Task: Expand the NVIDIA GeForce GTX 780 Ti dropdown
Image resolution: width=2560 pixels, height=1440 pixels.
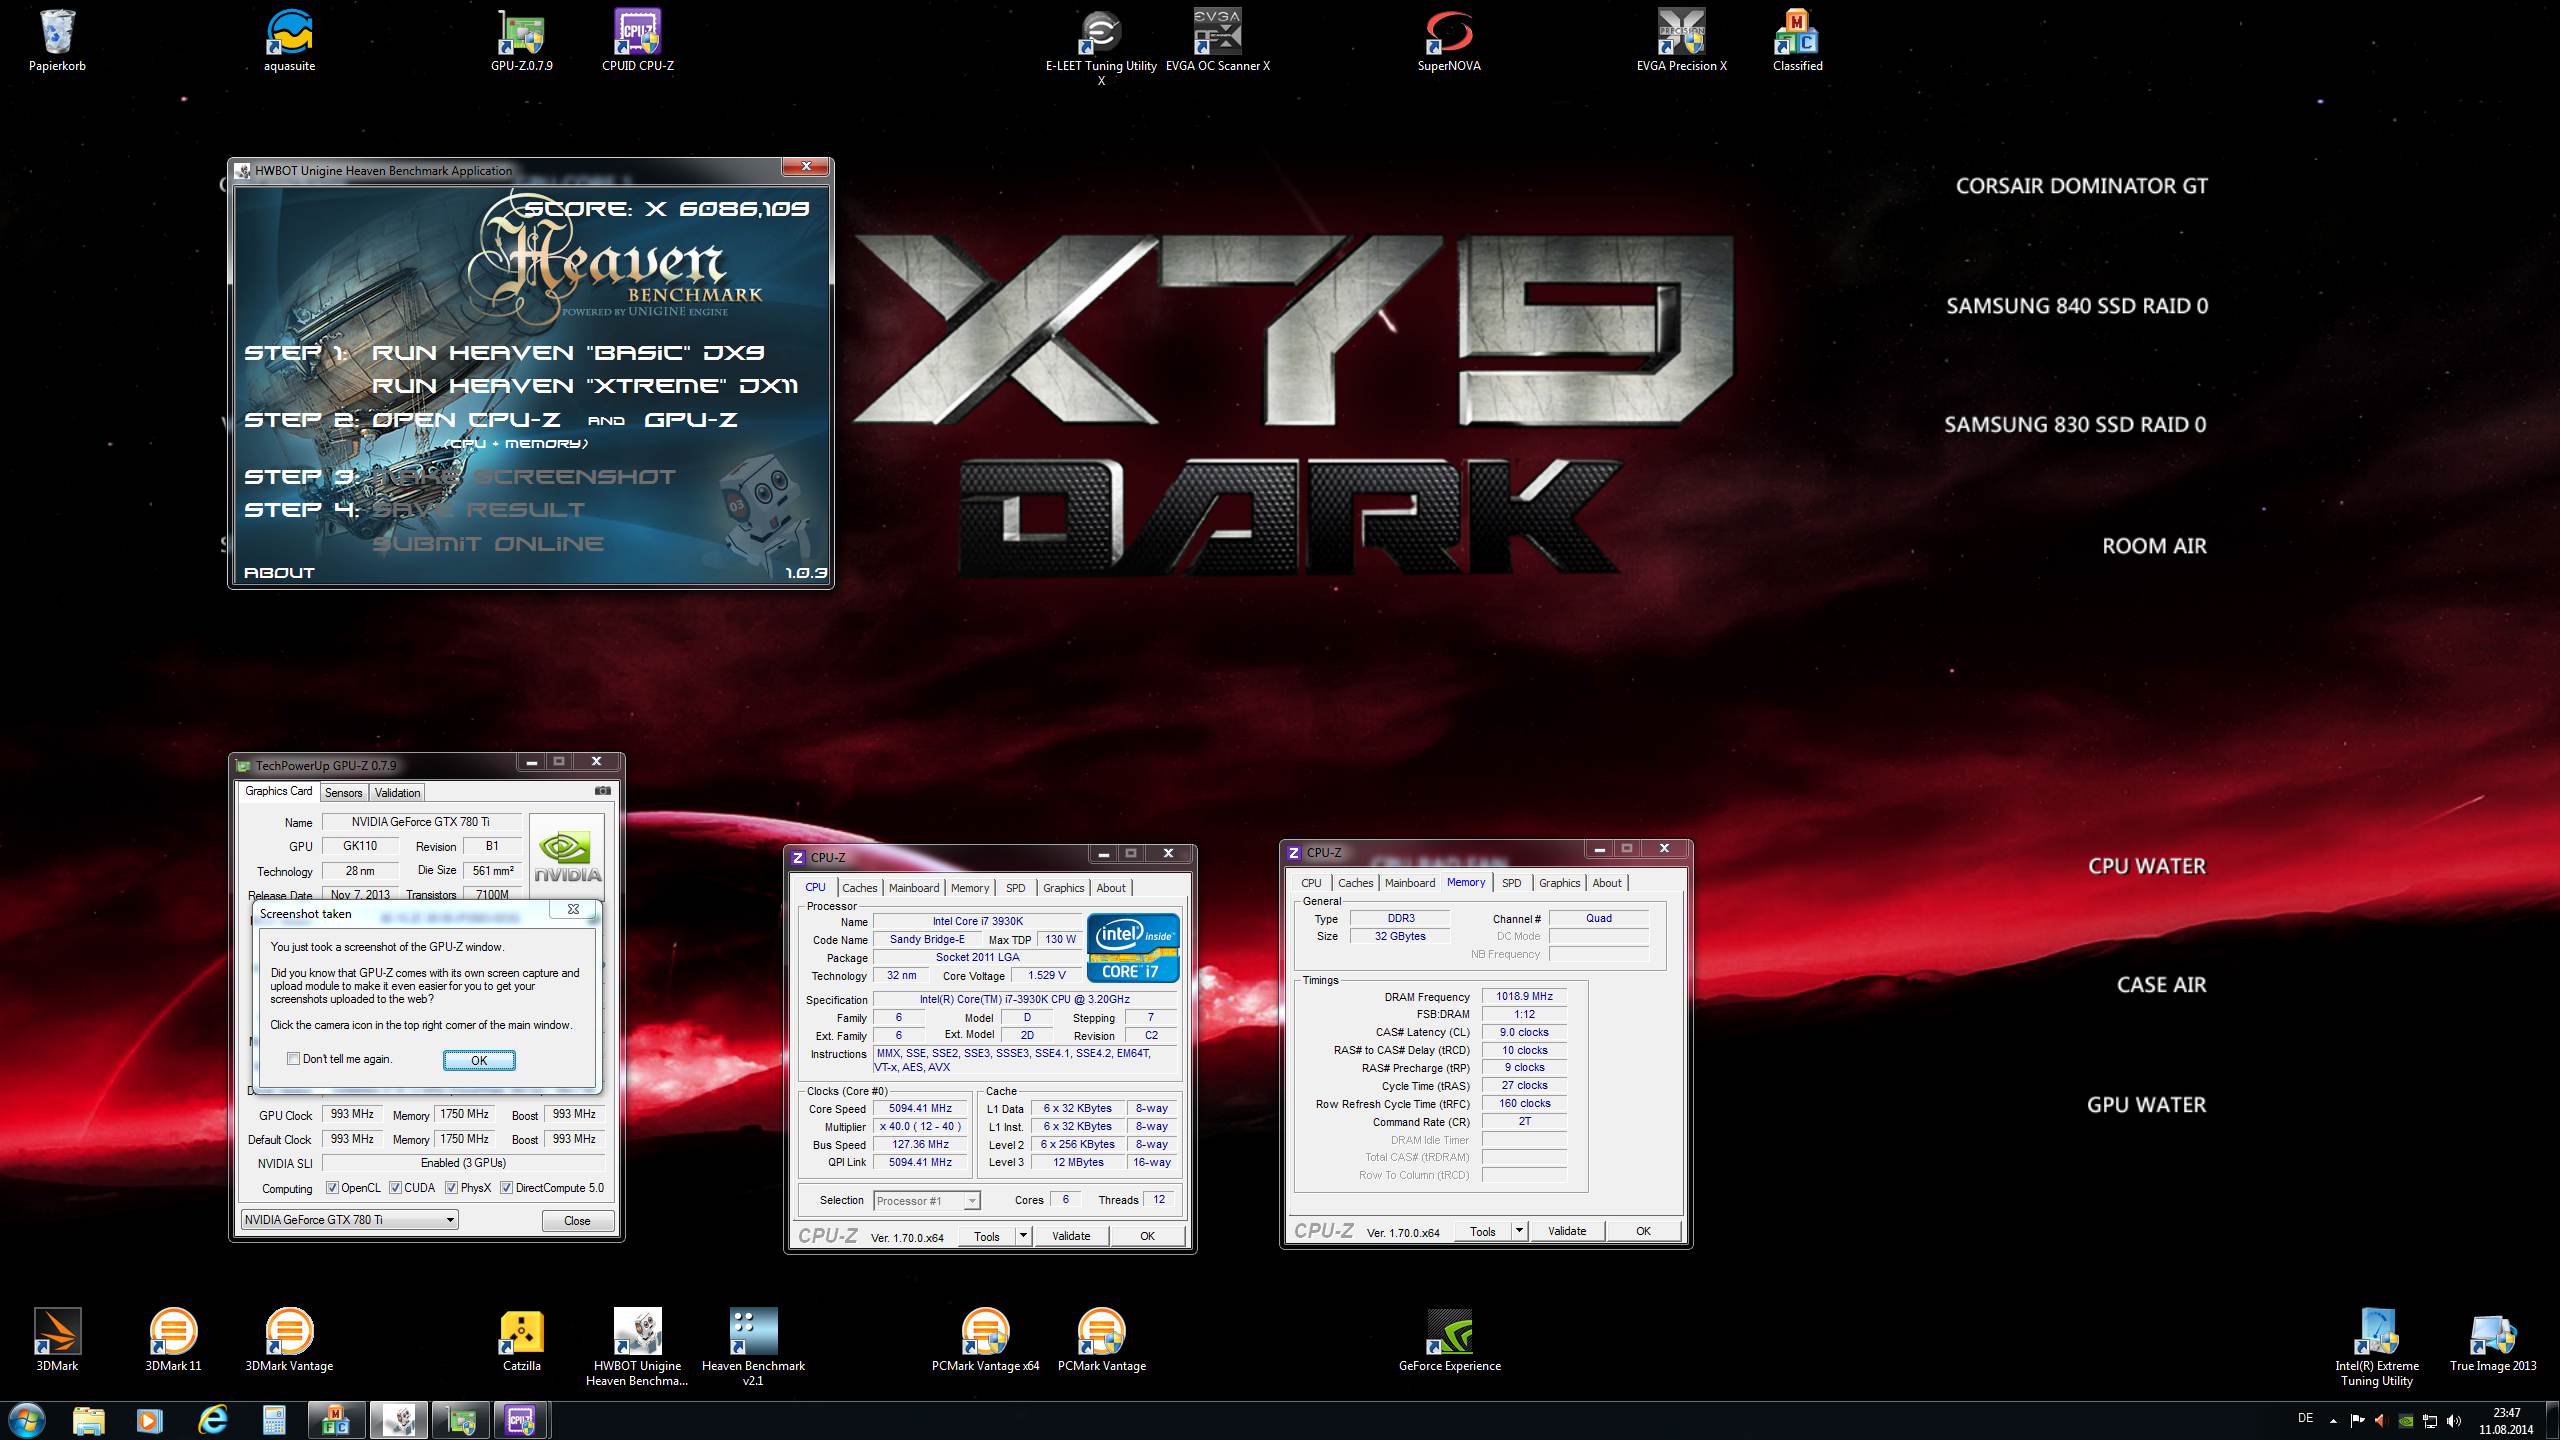Action: [x=350, y=1220]
